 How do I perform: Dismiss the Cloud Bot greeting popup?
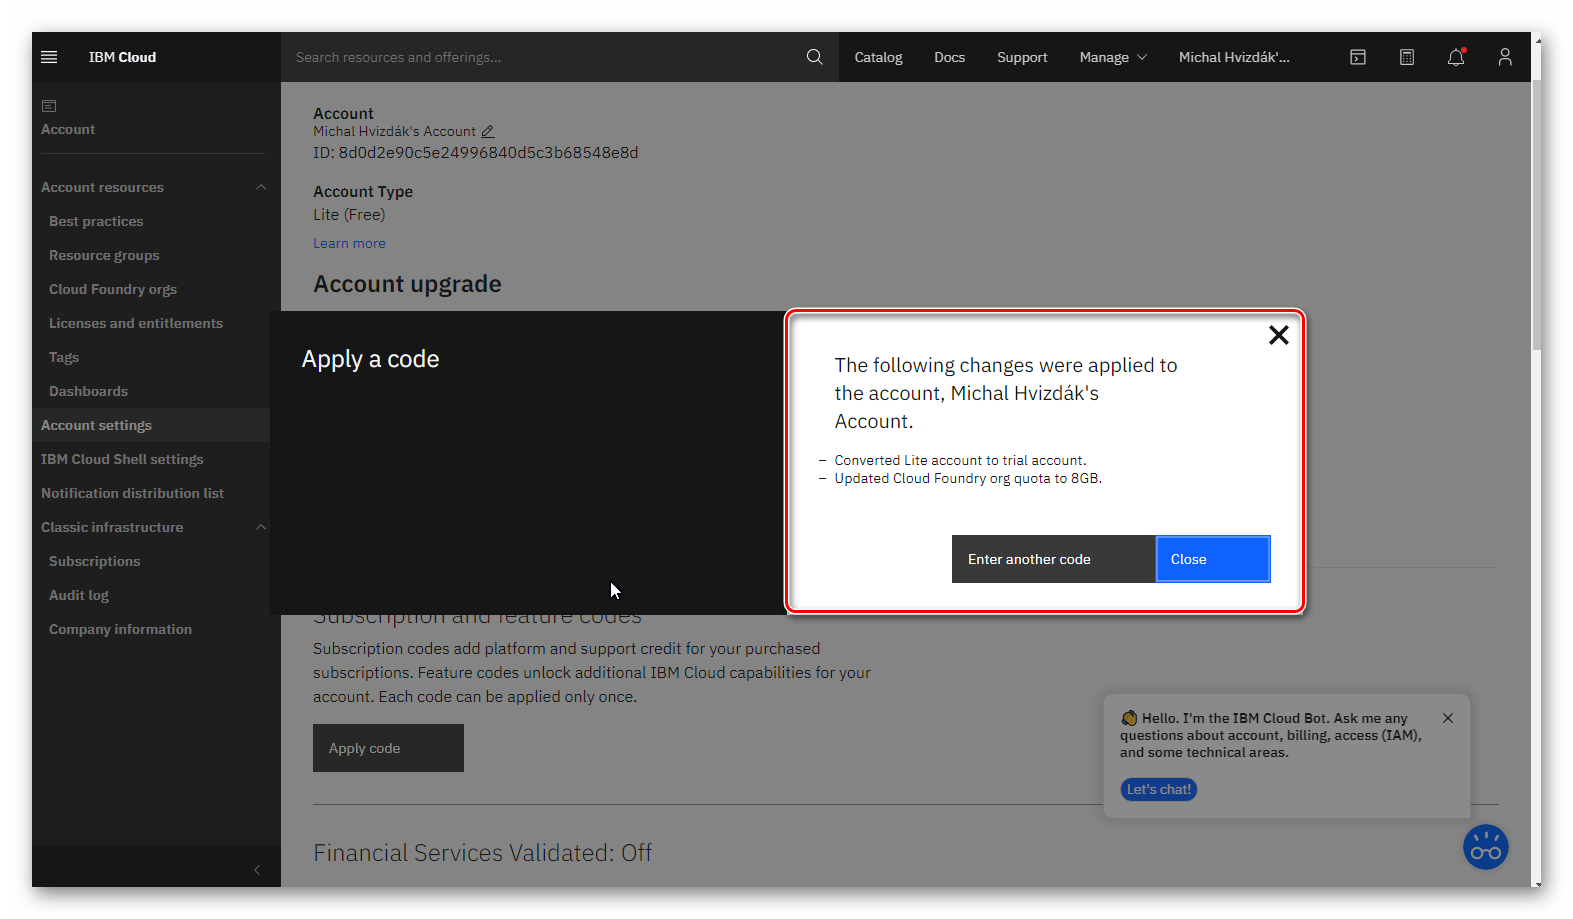tap(1447, 718)
